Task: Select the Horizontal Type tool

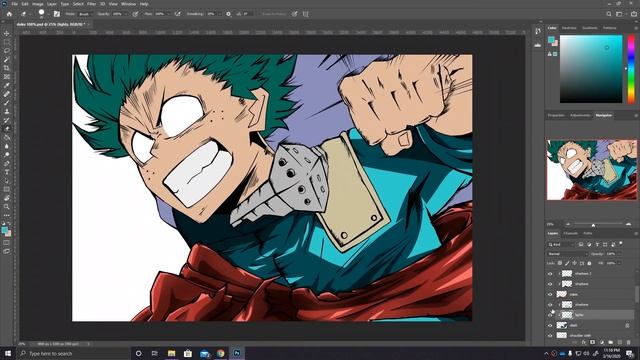Action: [7, 172]
